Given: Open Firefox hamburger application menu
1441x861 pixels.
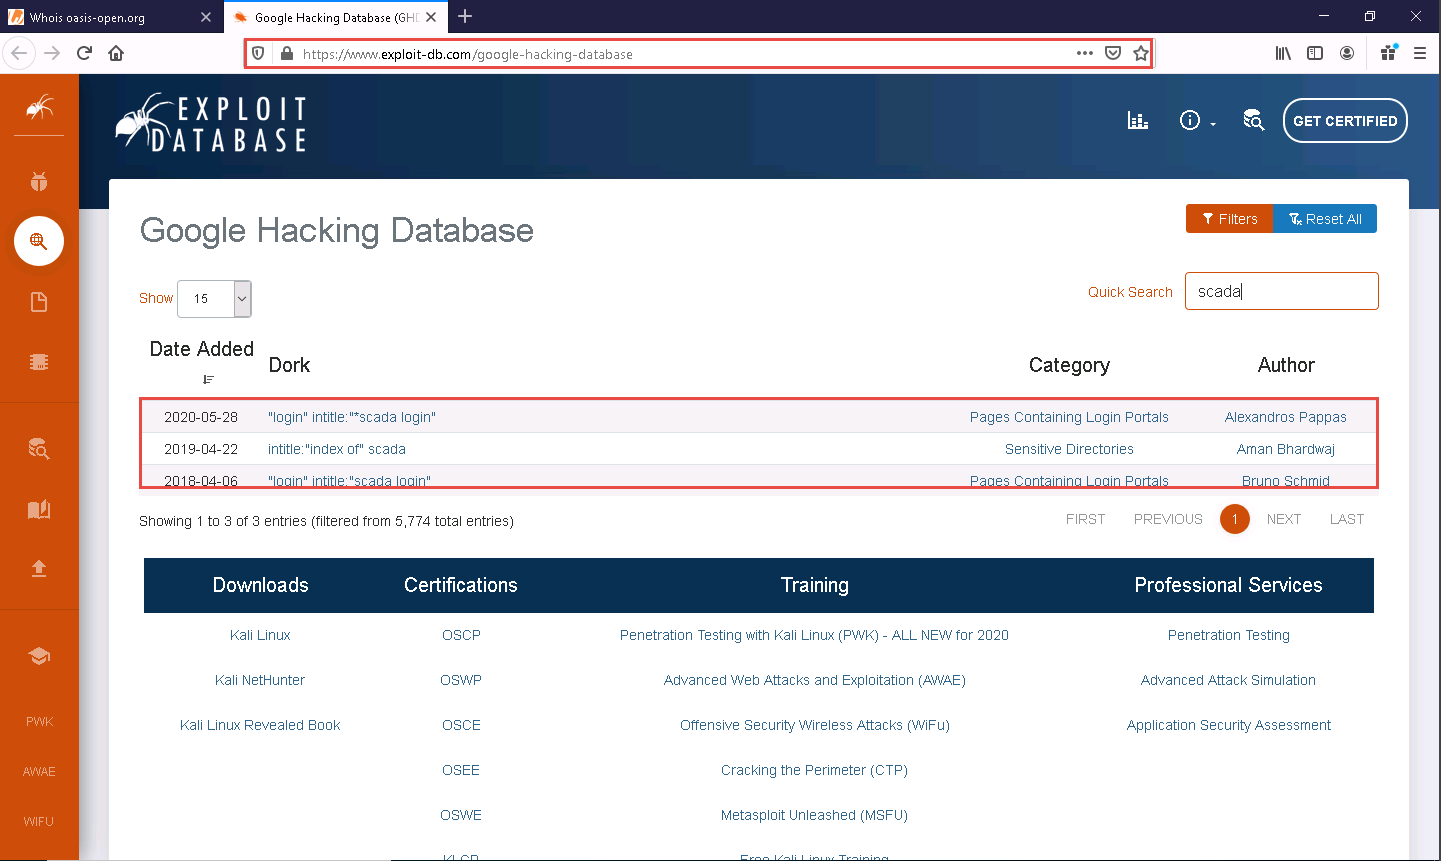Looking at the screenshot, I should coord(1419,54).
